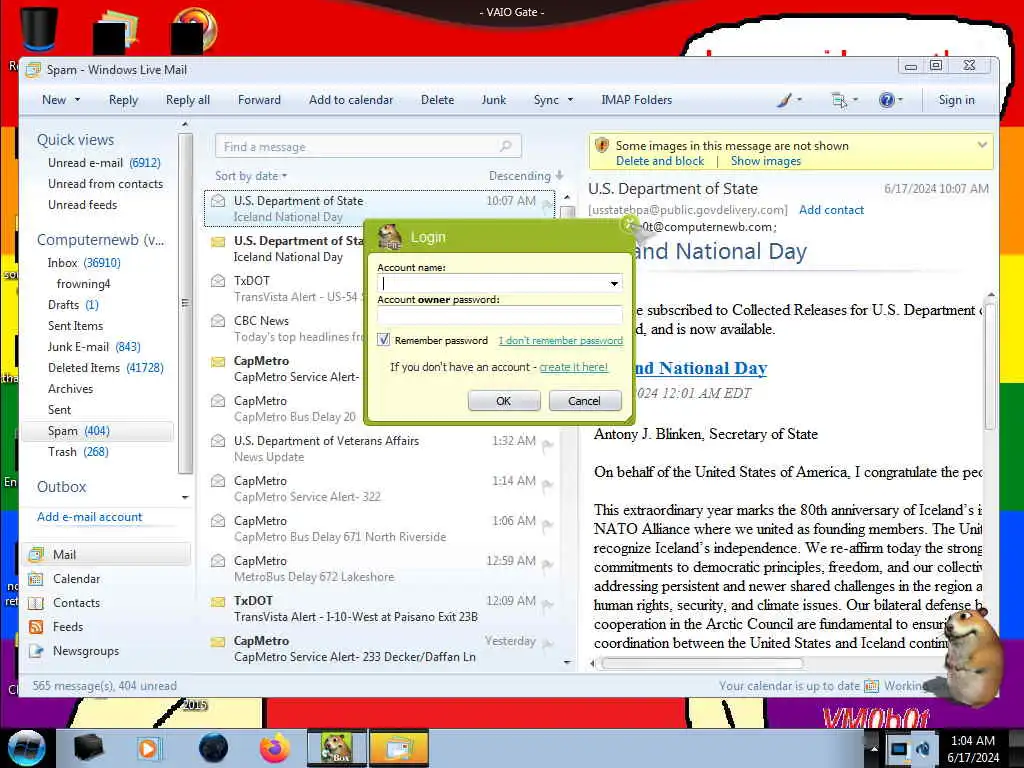Open Deleted Items folder
Image resolution: width=1024 pixels, height=768 pixels.
pos(105,368)
